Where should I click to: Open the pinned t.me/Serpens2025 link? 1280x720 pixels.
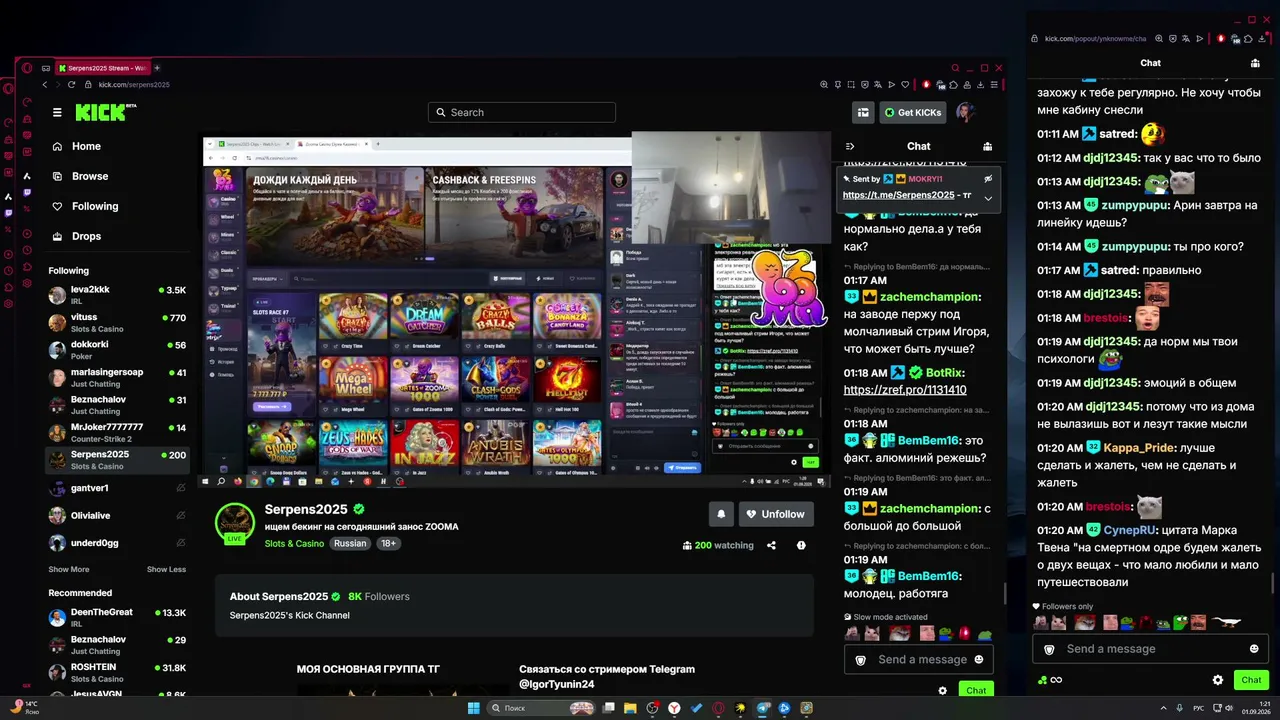[898, 195]
